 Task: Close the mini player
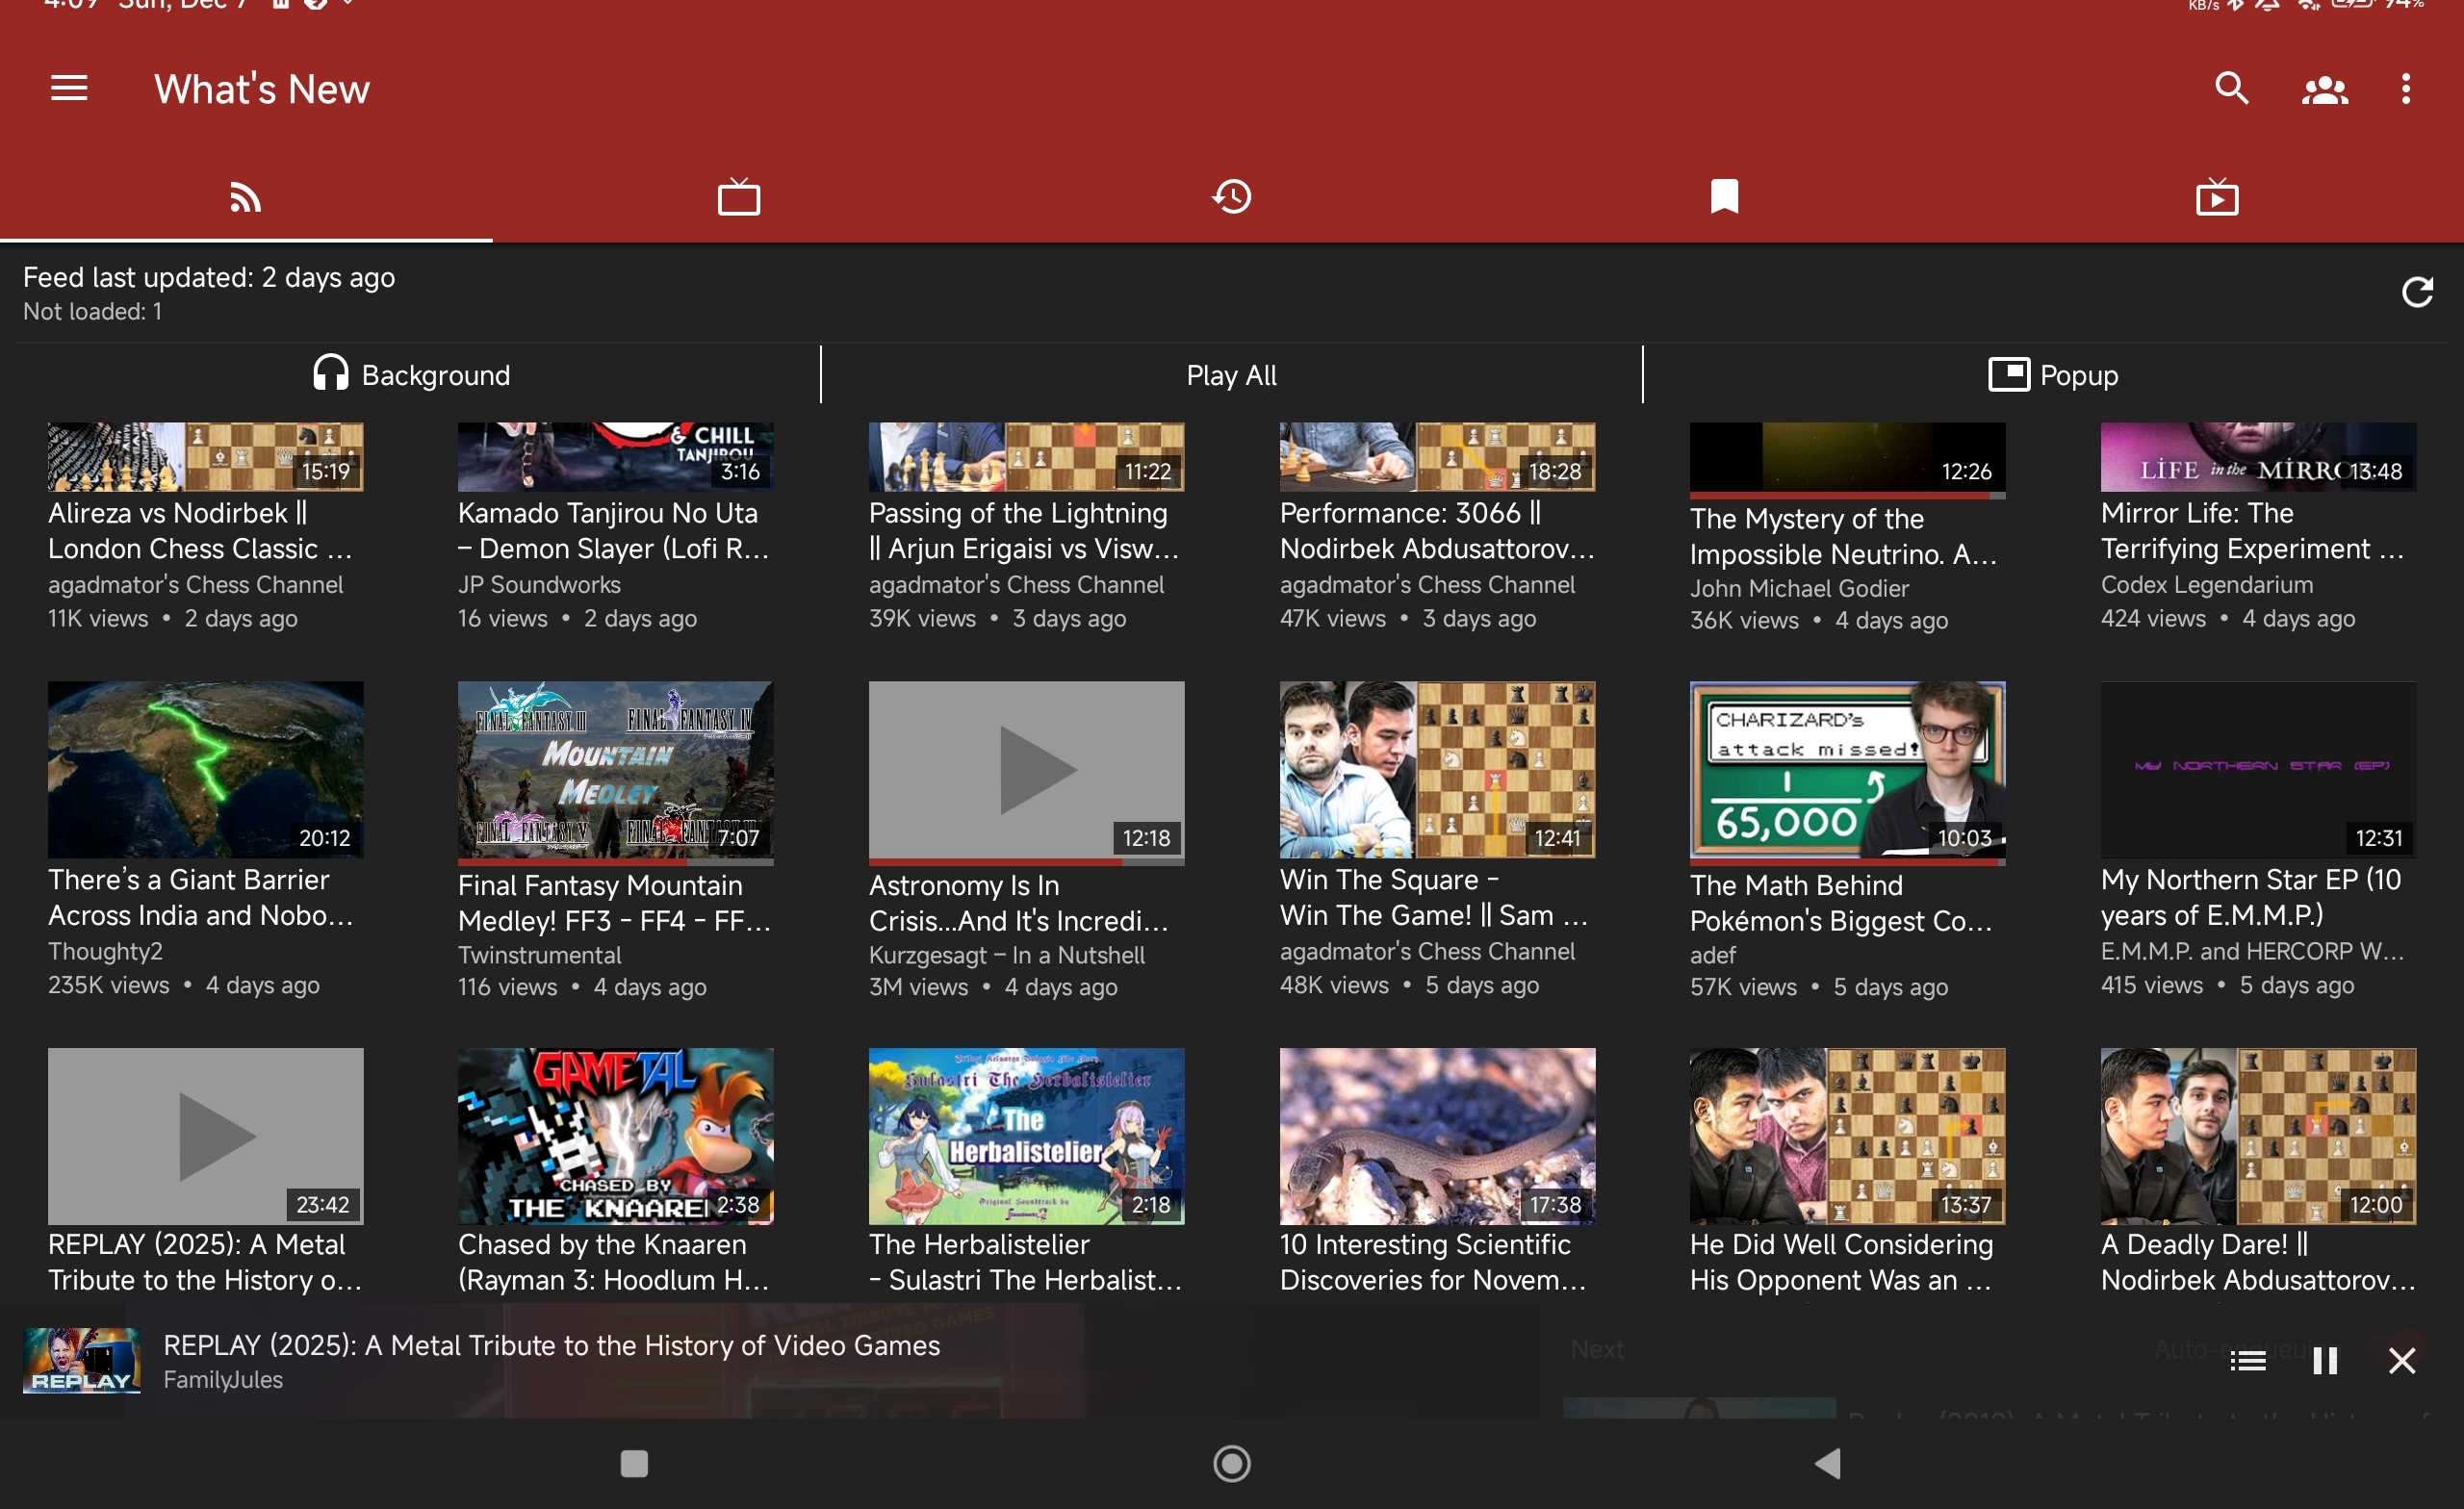(2401, 1360)
